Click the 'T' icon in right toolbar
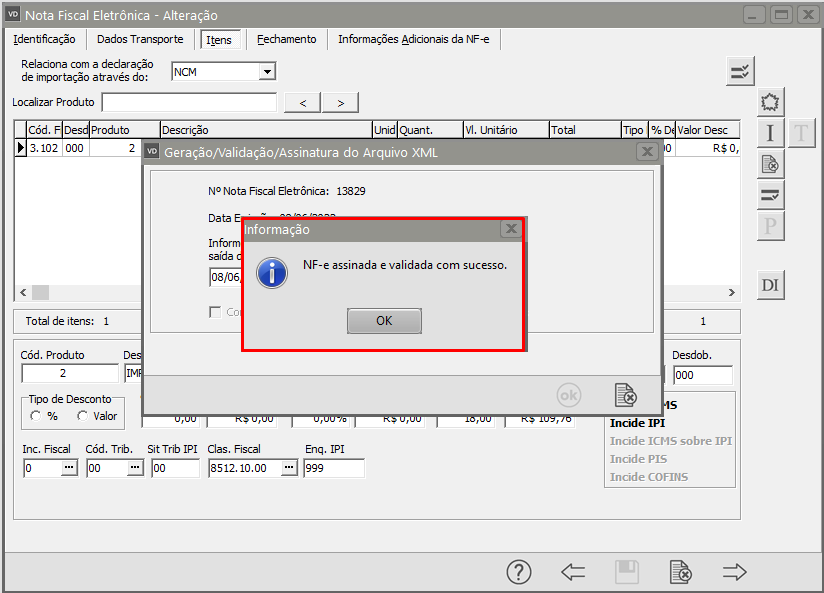824x593 pixels. [801, 133]
